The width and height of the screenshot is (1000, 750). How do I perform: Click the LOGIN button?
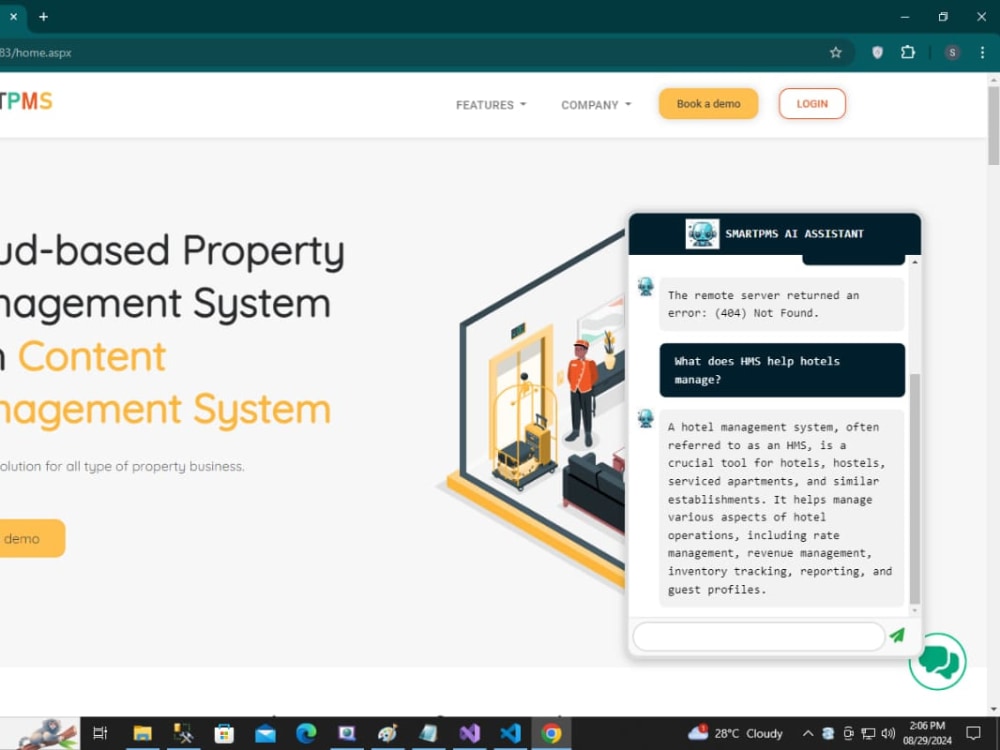[812, 103]
